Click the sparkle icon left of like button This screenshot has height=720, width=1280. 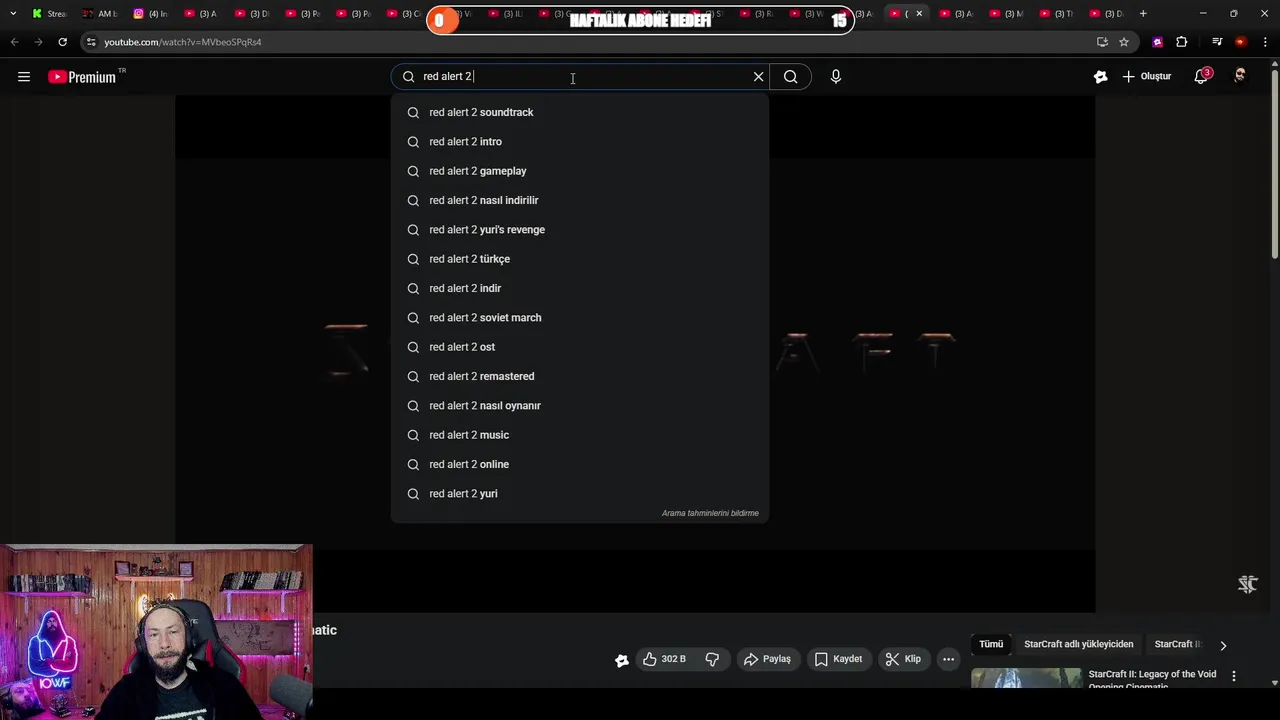click(622, 660)
